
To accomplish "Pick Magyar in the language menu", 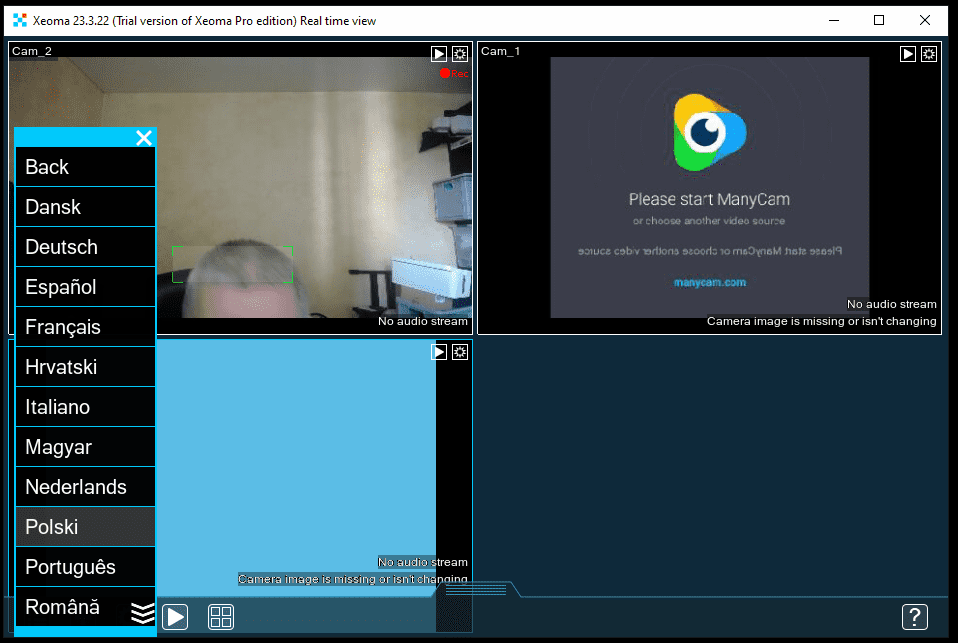I will pos(86,447).
